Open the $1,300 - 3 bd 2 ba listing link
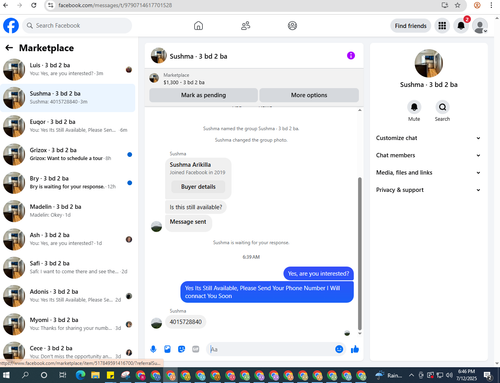 184,82
